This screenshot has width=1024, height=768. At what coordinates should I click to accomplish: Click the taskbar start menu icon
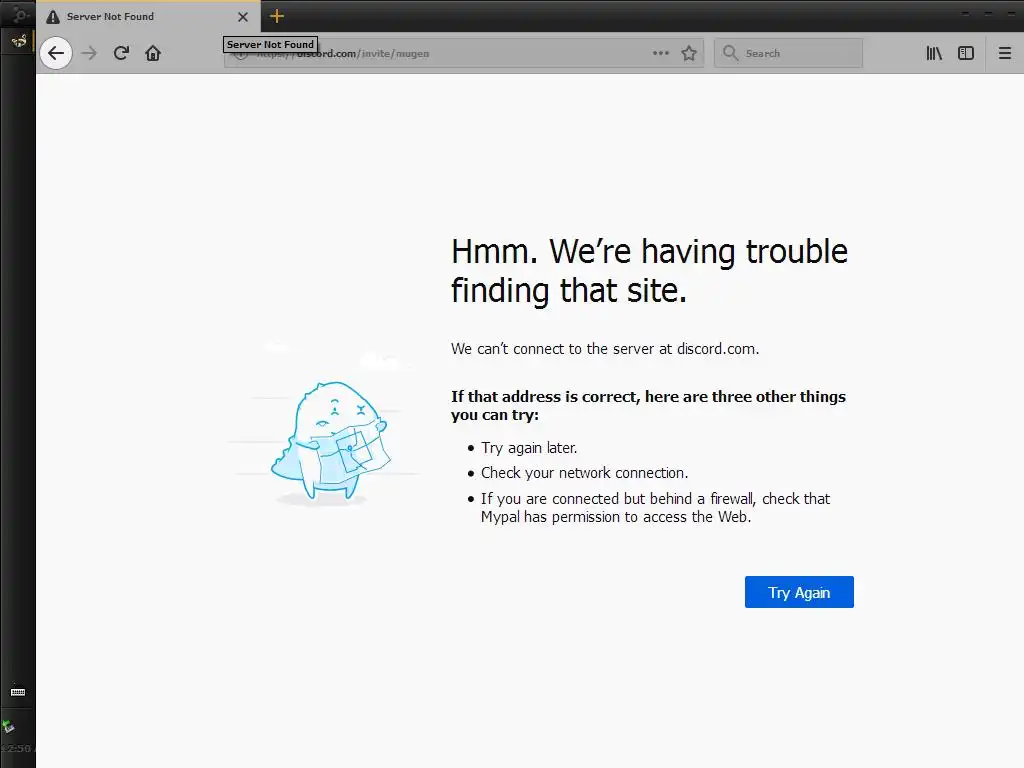pyautogui.click(x=18, y=14)
